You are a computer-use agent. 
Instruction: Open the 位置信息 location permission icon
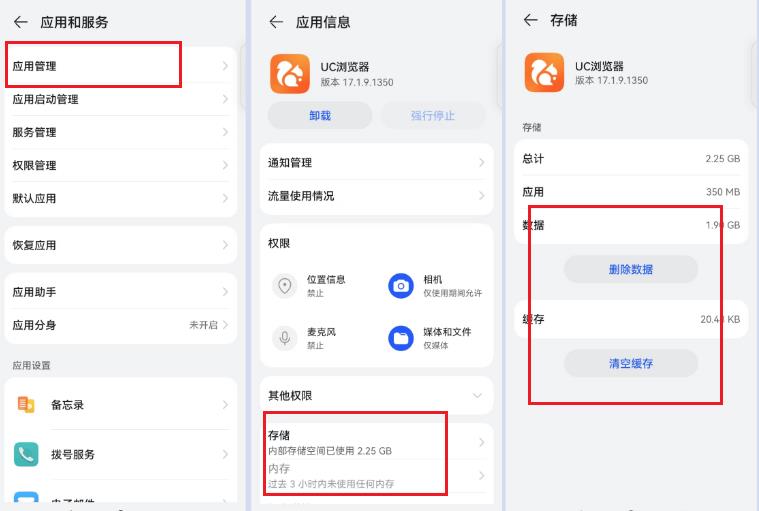285,286
